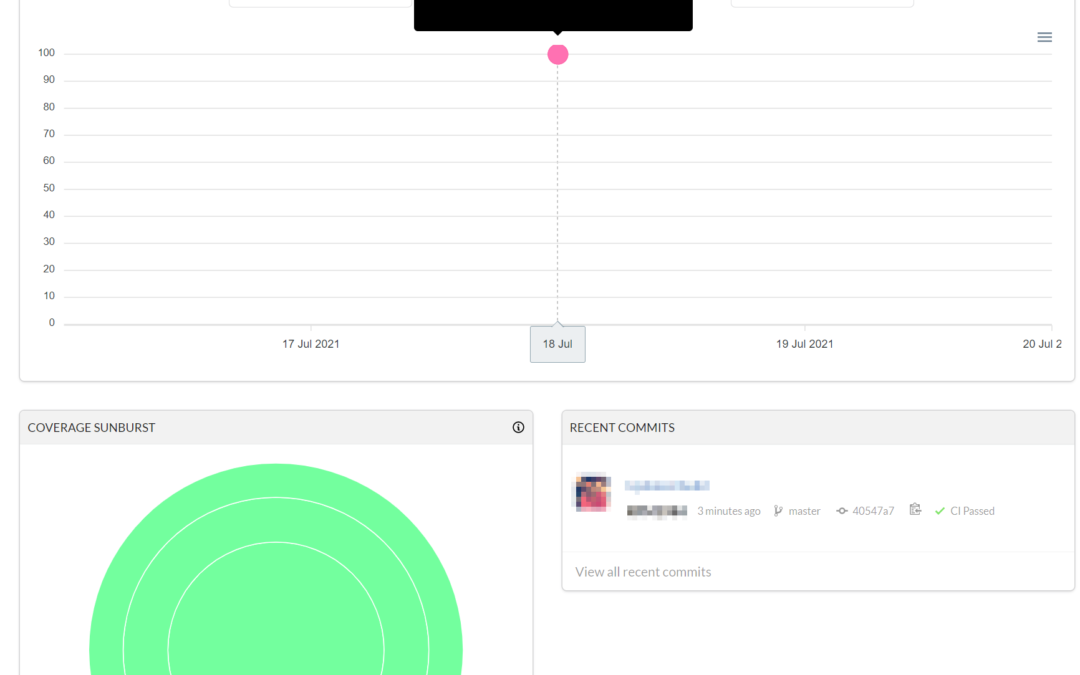1080x675 pixels.
Task: Click the pink data point on chart
Action: click(558, 54)
